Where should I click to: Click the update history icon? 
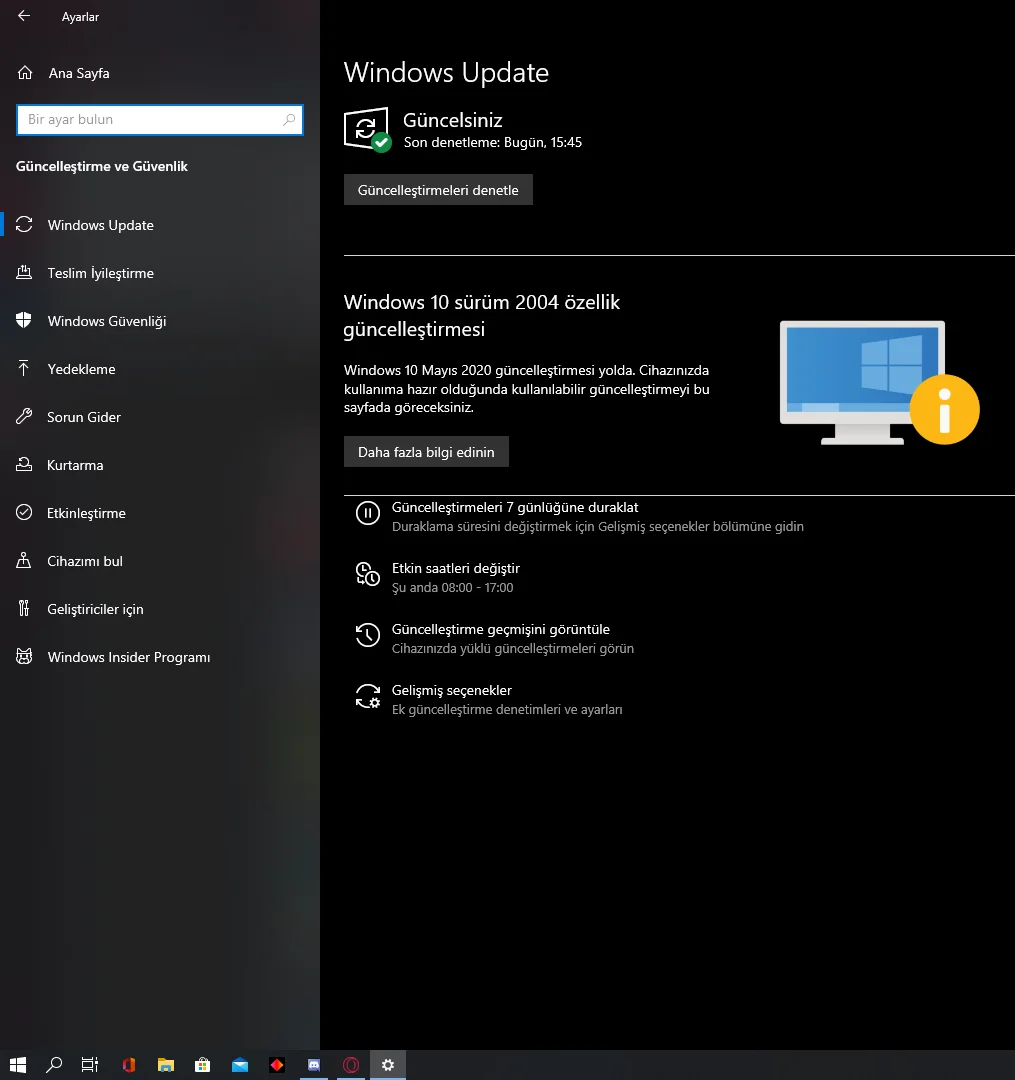pyautogui.click(x=368, y=635)
